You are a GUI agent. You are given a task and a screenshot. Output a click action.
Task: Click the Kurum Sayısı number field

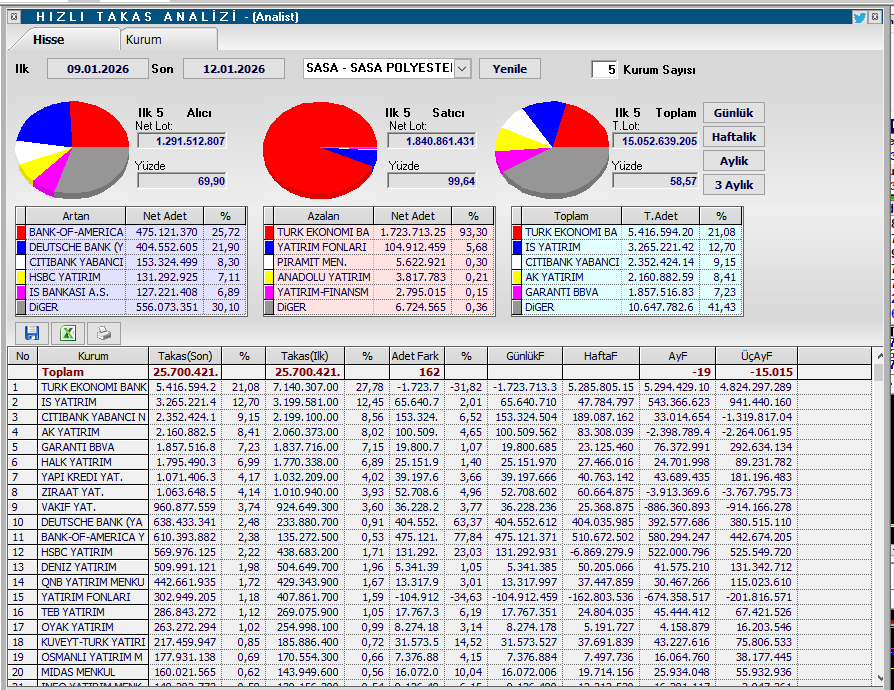pyautogui.click(x=604, y=70)
